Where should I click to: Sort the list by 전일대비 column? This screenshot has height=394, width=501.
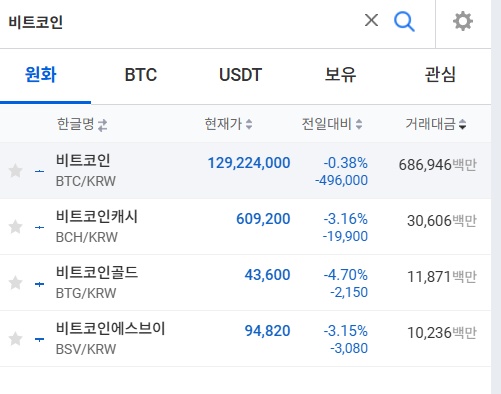click(332, 124)
